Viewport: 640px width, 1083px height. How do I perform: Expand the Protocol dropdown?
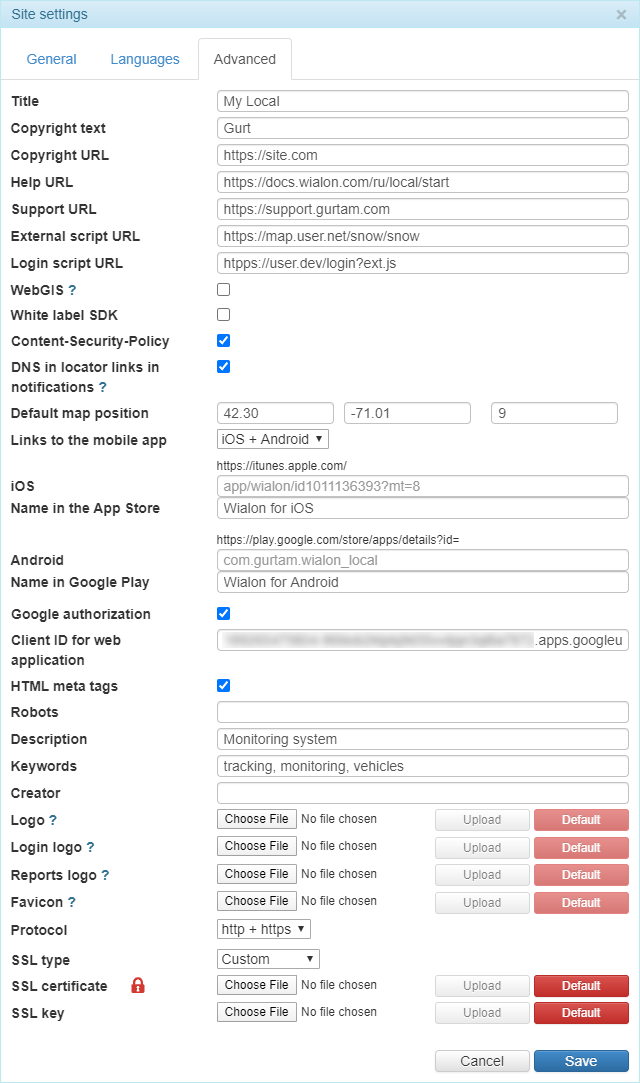click(x=264, y=929)
